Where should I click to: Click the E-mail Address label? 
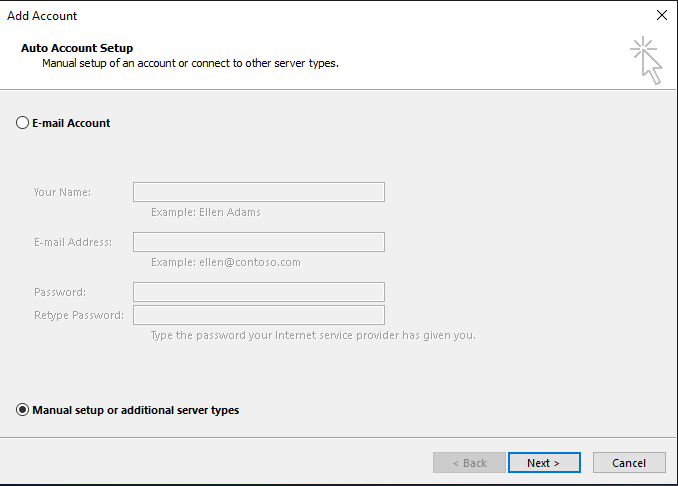[73, 242]
